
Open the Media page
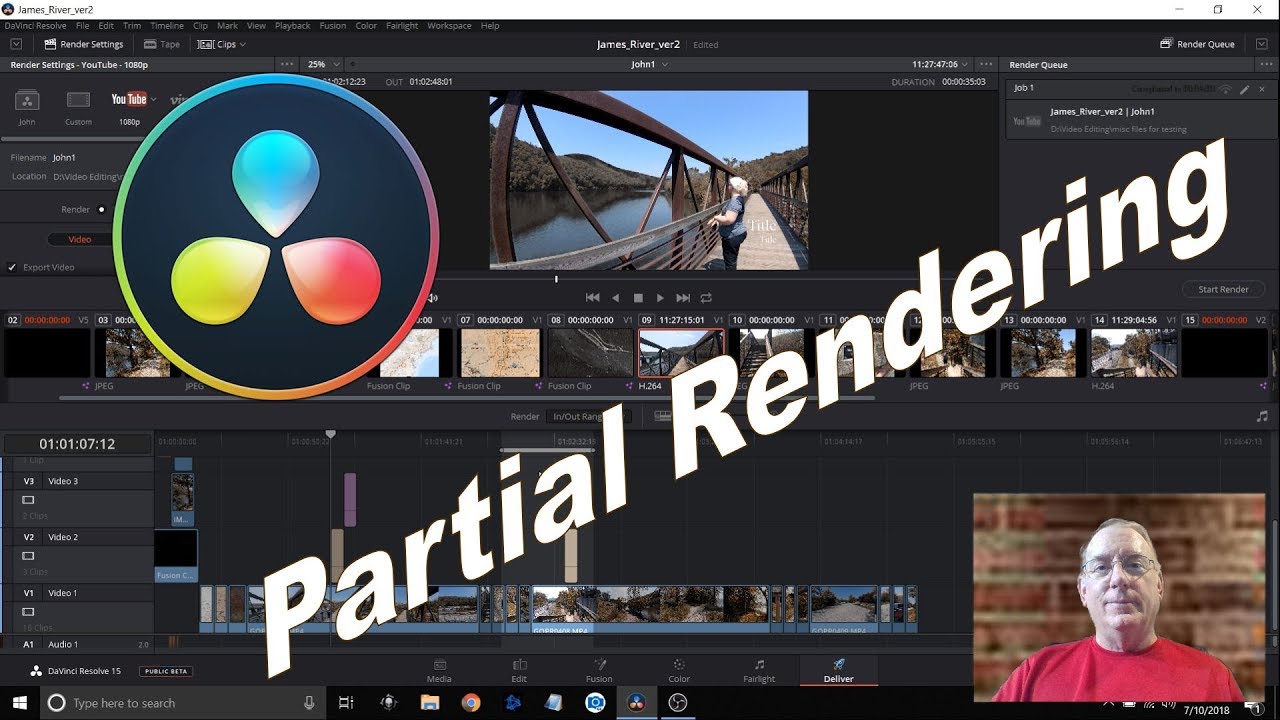[x=439, y=670]
